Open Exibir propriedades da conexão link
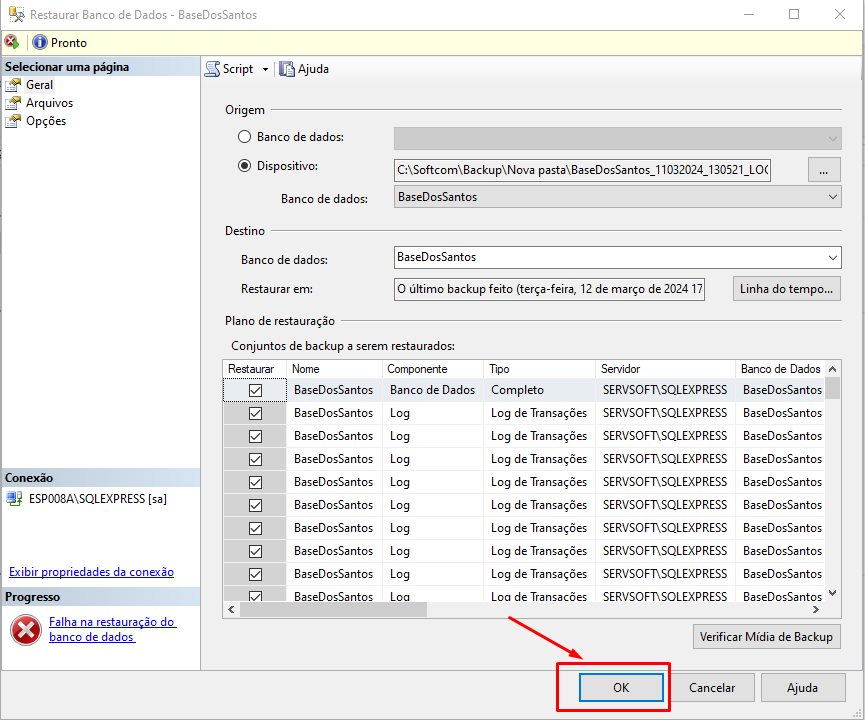 click(91, 572)
